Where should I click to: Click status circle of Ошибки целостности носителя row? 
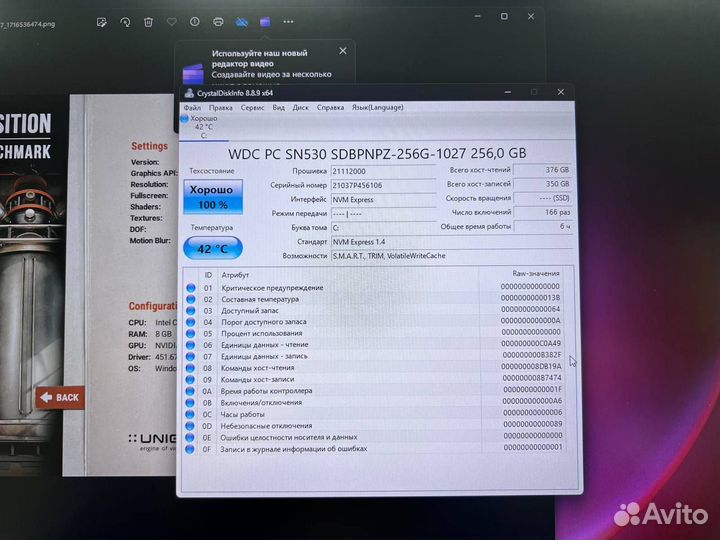click(x=190, y=438)
